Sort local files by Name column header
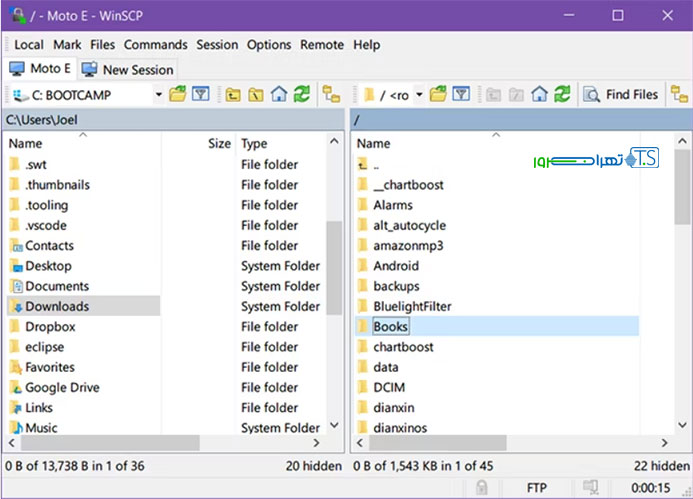693x499 pixels. 25,144
